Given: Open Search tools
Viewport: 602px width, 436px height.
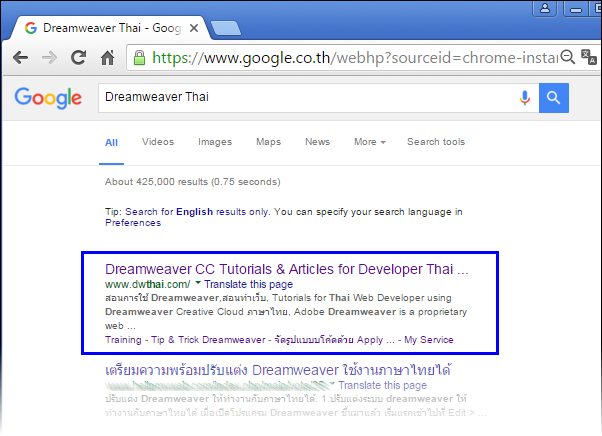Looking at the screenshot, I should pyautogui.click(x=436, y=142).
